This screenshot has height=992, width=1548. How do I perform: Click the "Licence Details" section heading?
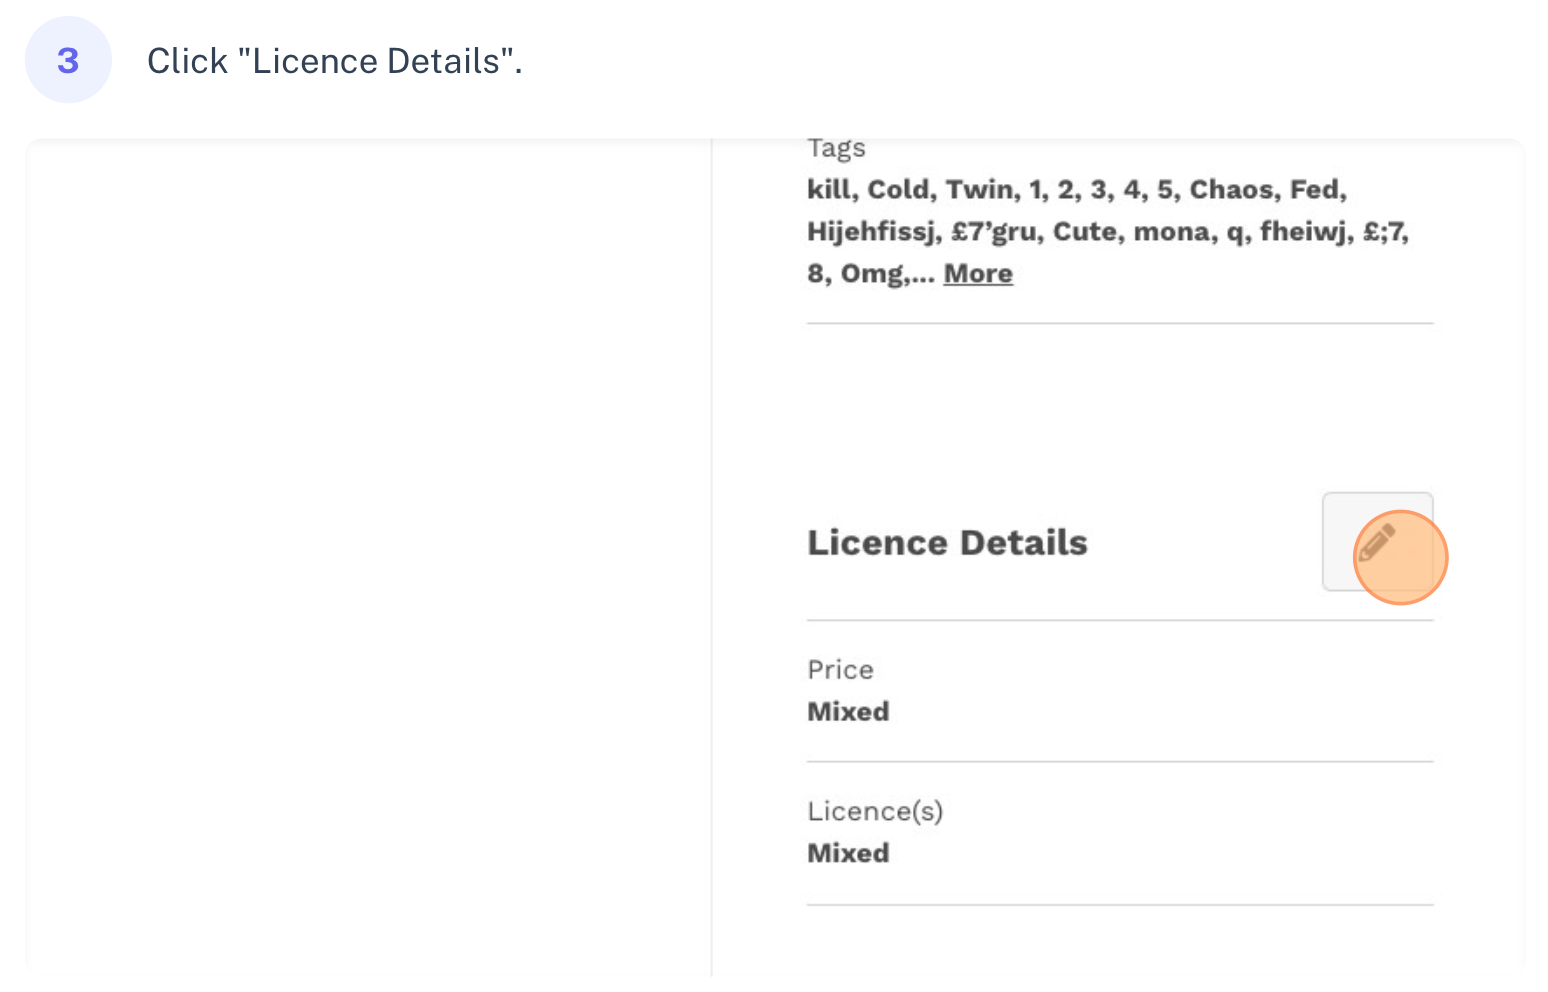[x=947, y=542]
